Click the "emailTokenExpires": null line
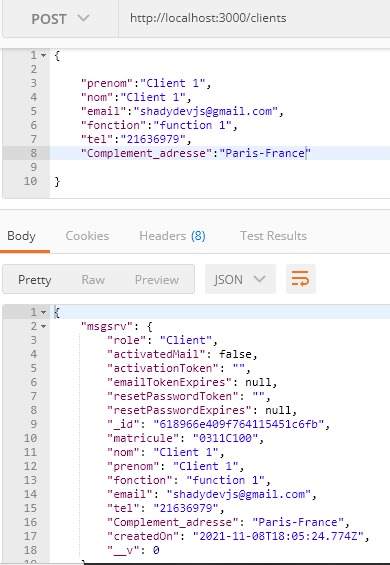 192,383
